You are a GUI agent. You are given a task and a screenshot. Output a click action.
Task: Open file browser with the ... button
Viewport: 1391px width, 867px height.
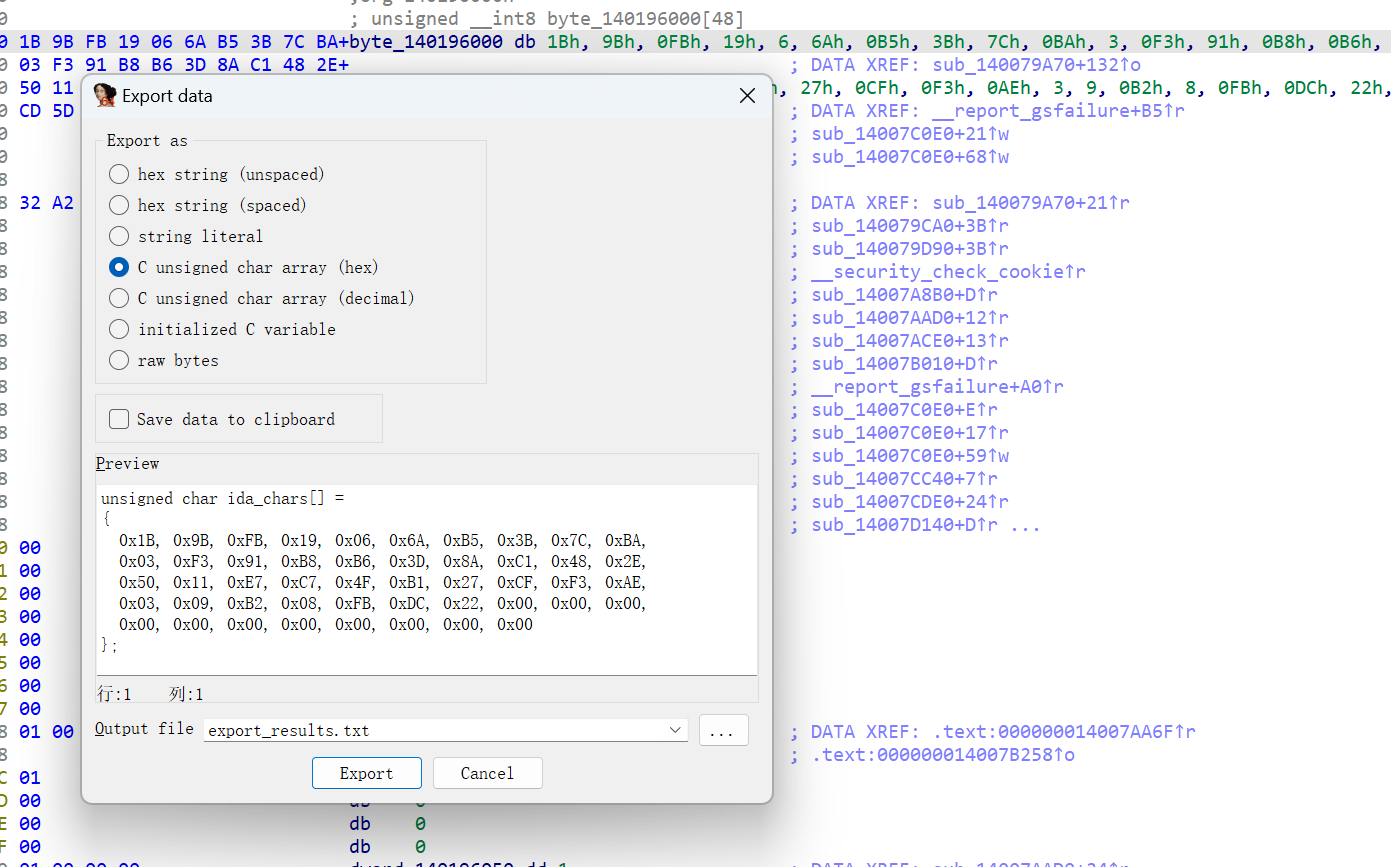click(722, 730)
